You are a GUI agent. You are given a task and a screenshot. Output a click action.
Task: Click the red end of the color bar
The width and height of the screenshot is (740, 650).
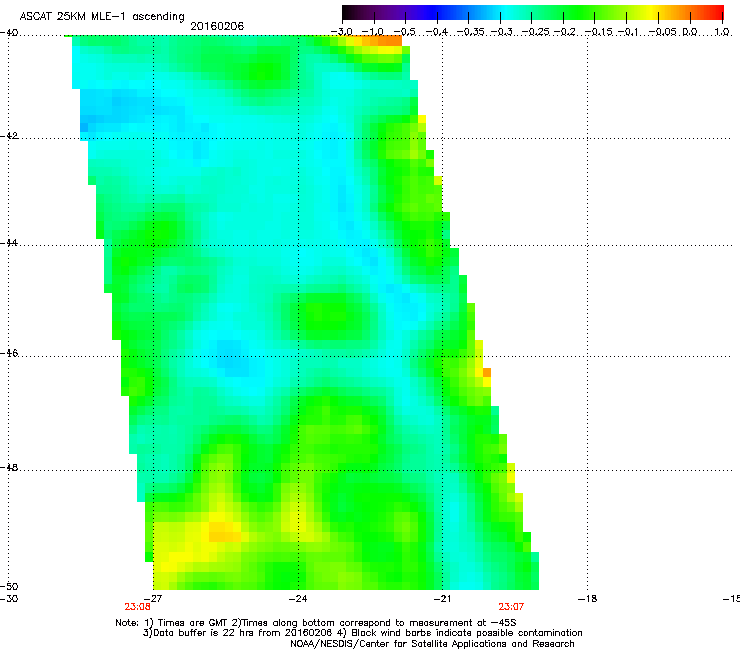coord(718,13)
